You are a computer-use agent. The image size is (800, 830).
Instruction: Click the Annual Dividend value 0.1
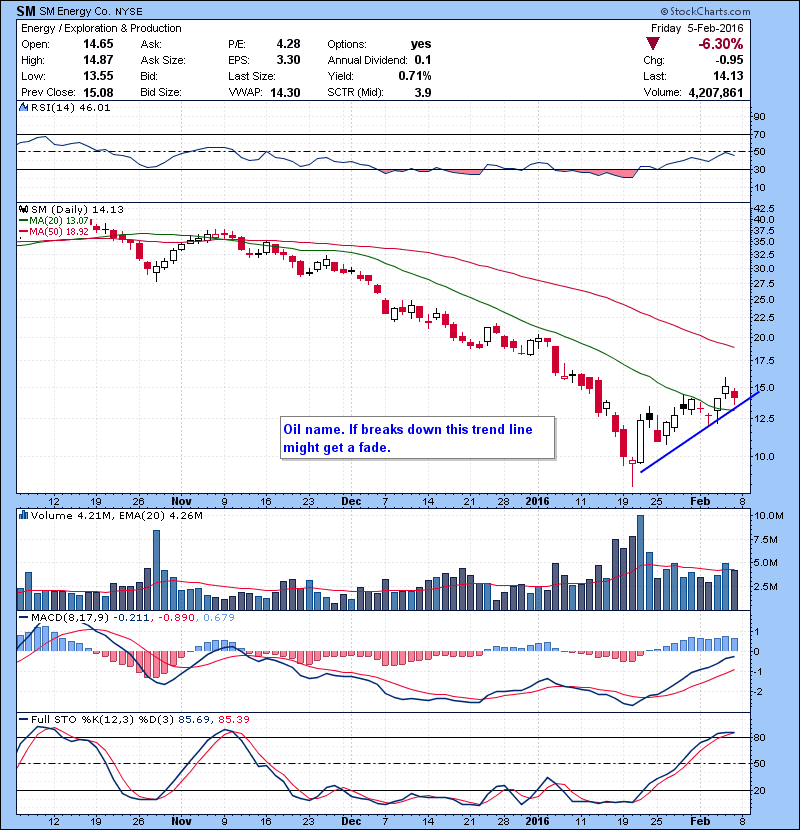point(423,60)
